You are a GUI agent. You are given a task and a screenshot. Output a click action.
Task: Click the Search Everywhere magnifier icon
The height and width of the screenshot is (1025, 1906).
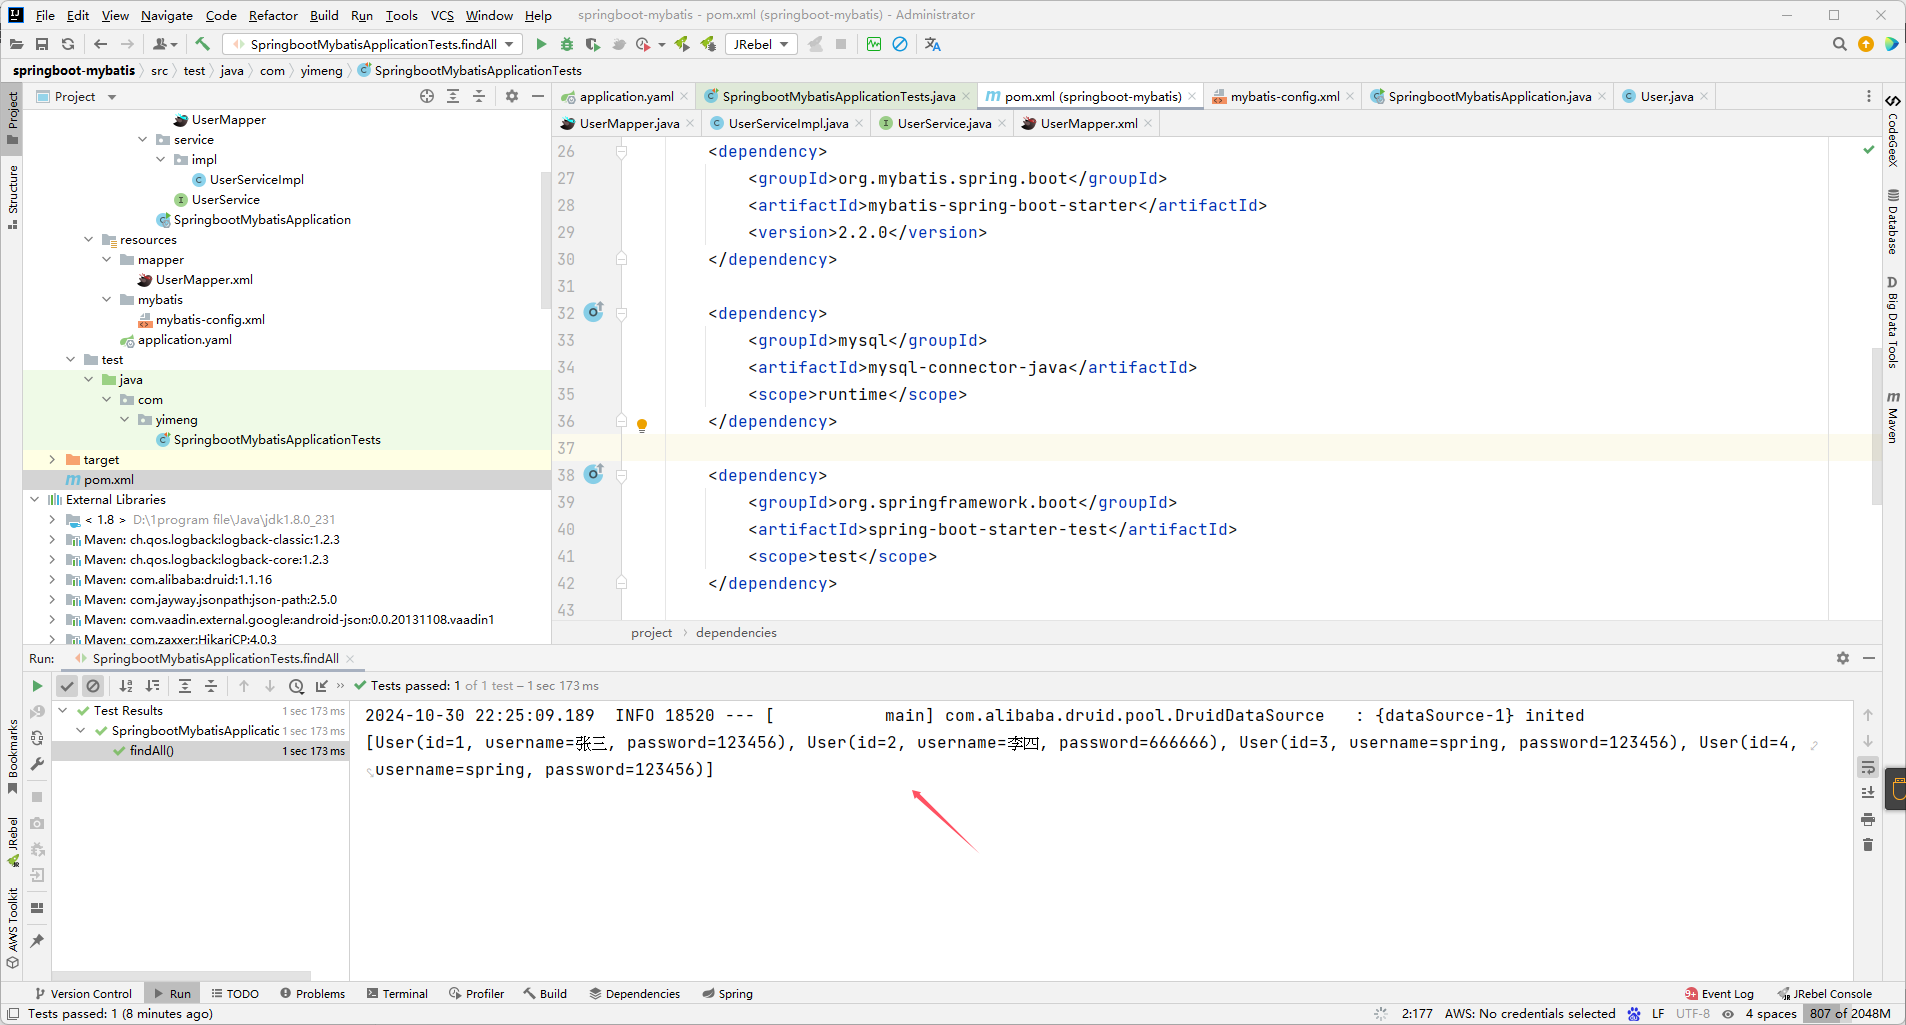[x=1839, y=44]
